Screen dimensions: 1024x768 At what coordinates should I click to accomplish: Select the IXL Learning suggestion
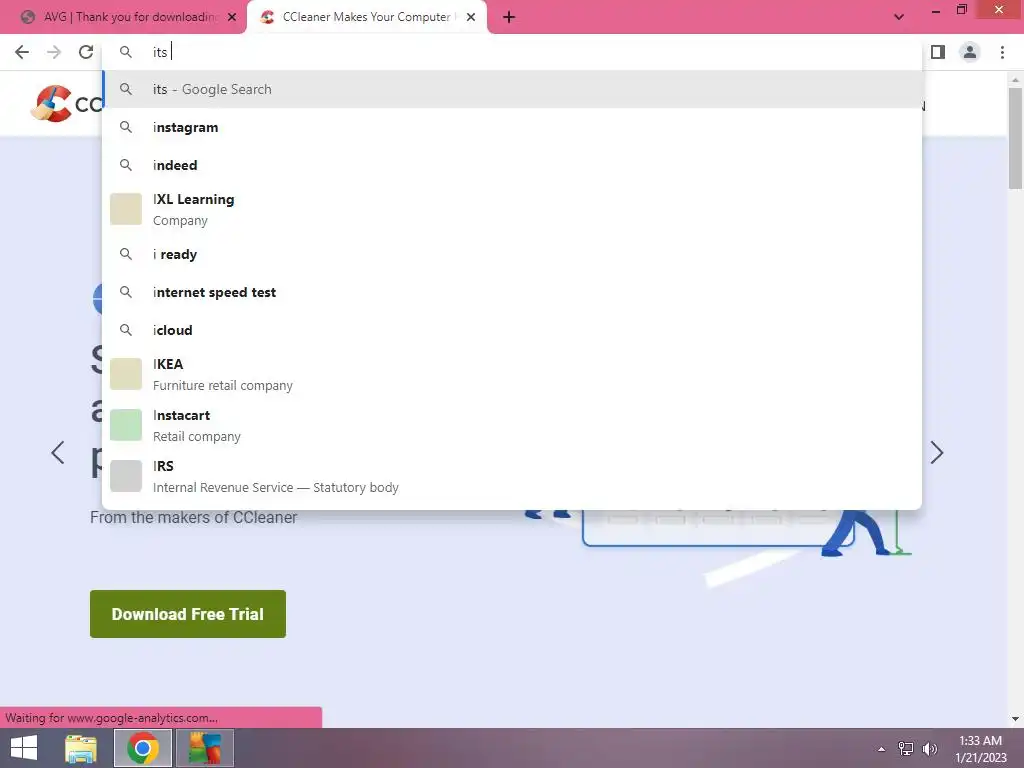click(512, 209)
